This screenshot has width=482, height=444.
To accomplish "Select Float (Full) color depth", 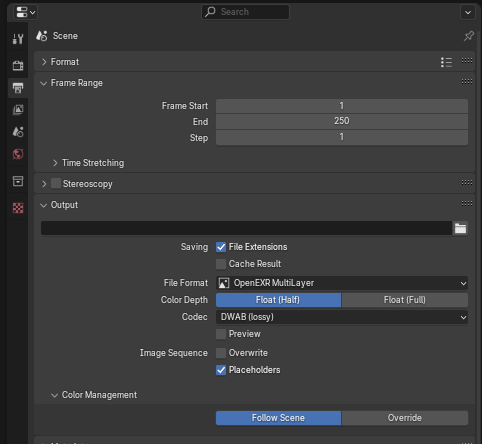I will pyautogui.click(x=405, y=300).
